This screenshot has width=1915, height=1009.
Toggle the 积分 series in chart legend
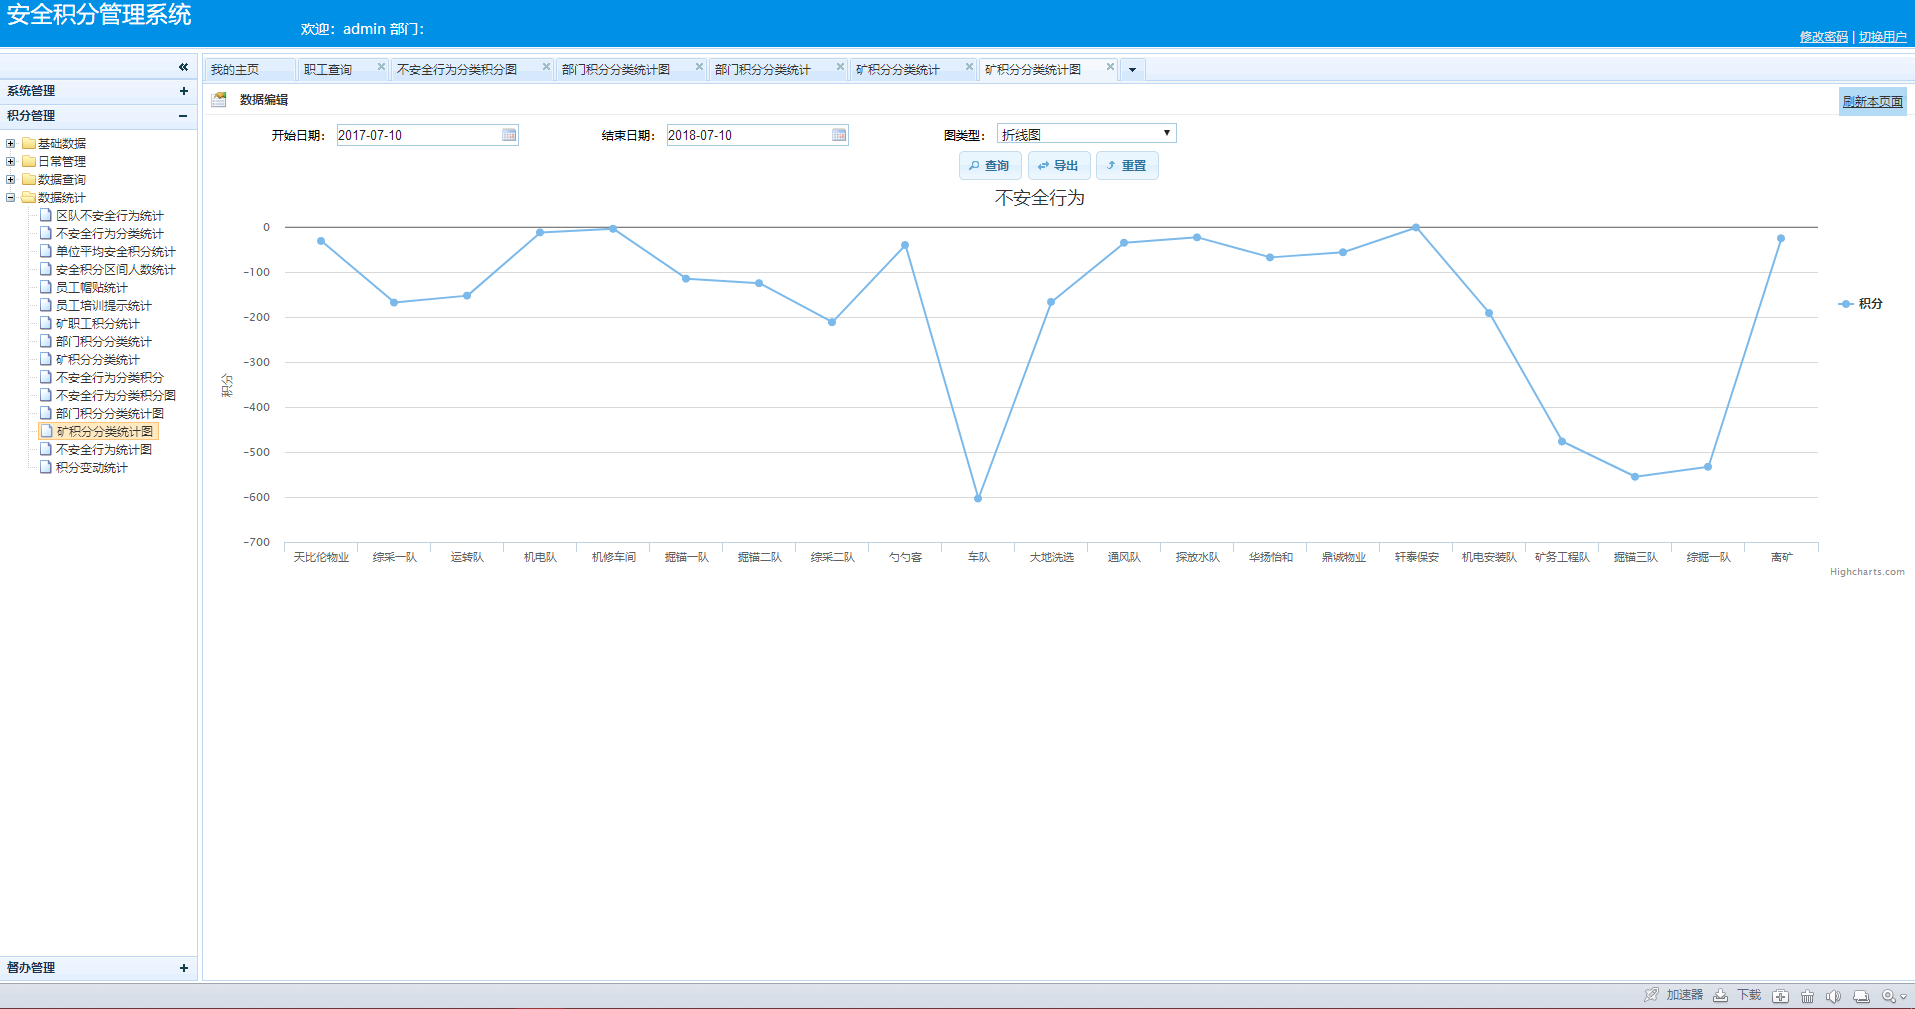point(1861,304)
